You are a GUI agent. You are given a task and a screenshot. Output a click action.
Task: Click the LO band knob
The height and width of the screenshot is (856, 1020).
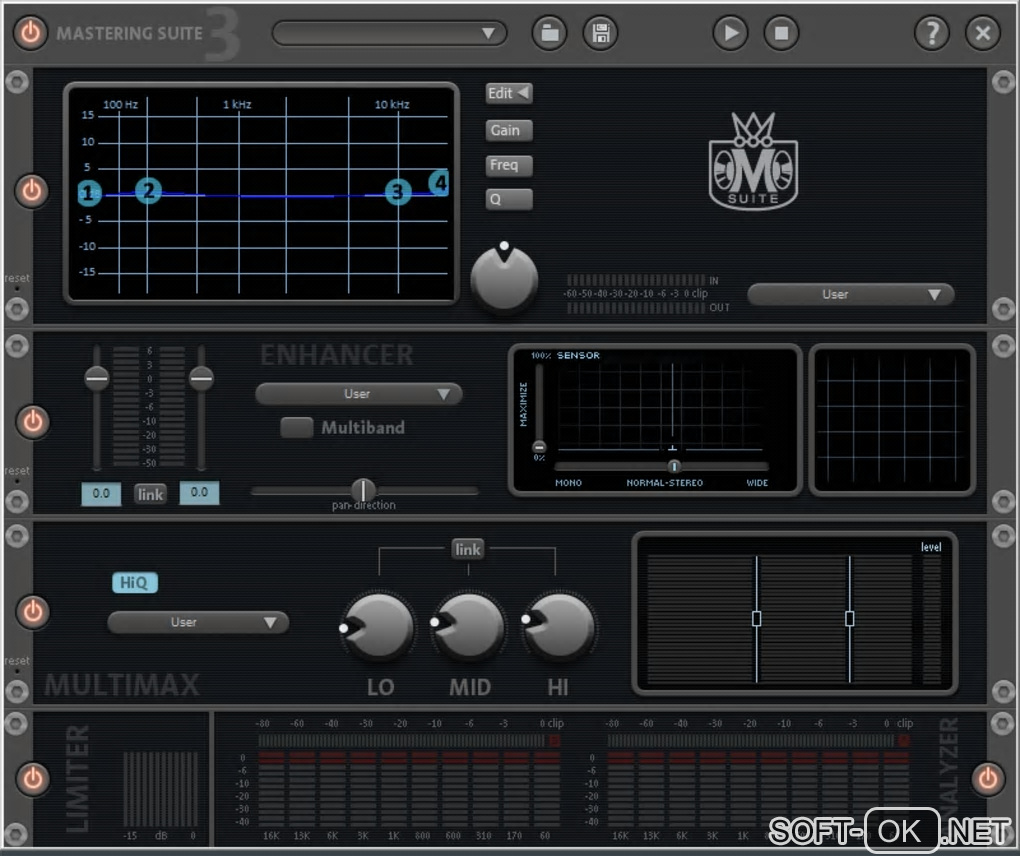click(x=379, y=626)
